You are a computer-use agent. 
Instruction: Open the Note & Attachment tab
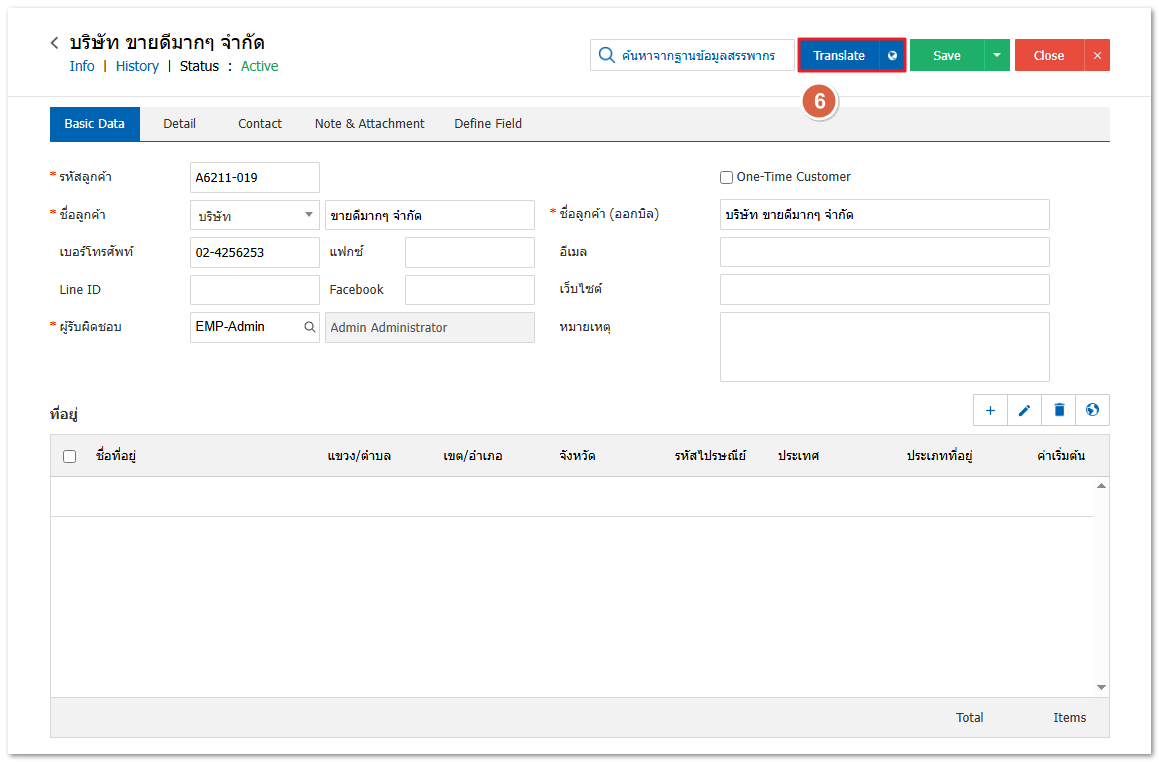[369, 124]
